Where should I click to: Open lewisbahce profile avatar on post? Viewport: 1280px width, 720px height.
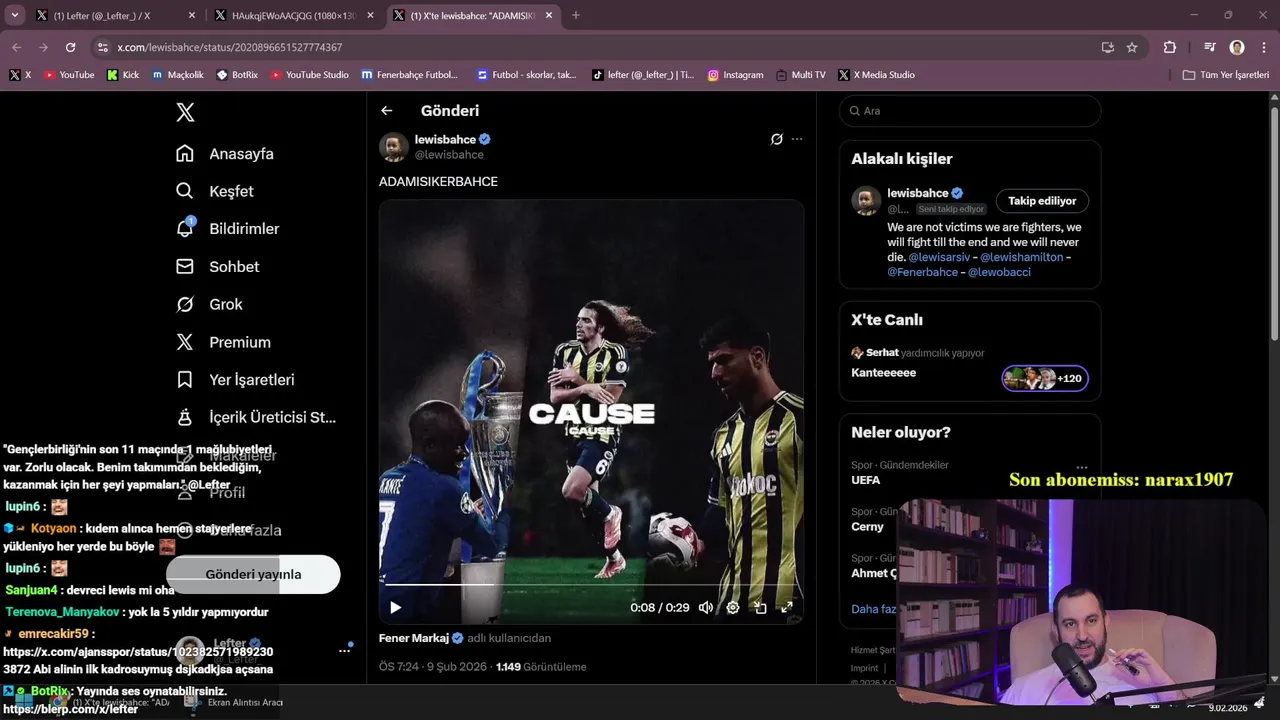(x=393, y=147)
